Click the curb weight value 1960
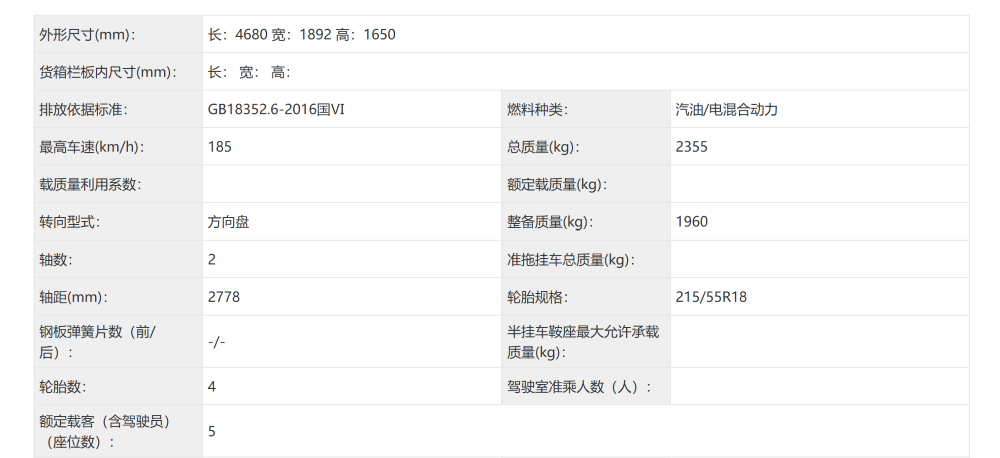Image resolution: width=1000 pixels, height=458 pixels. pyautogui.click(x=692, y=222)
